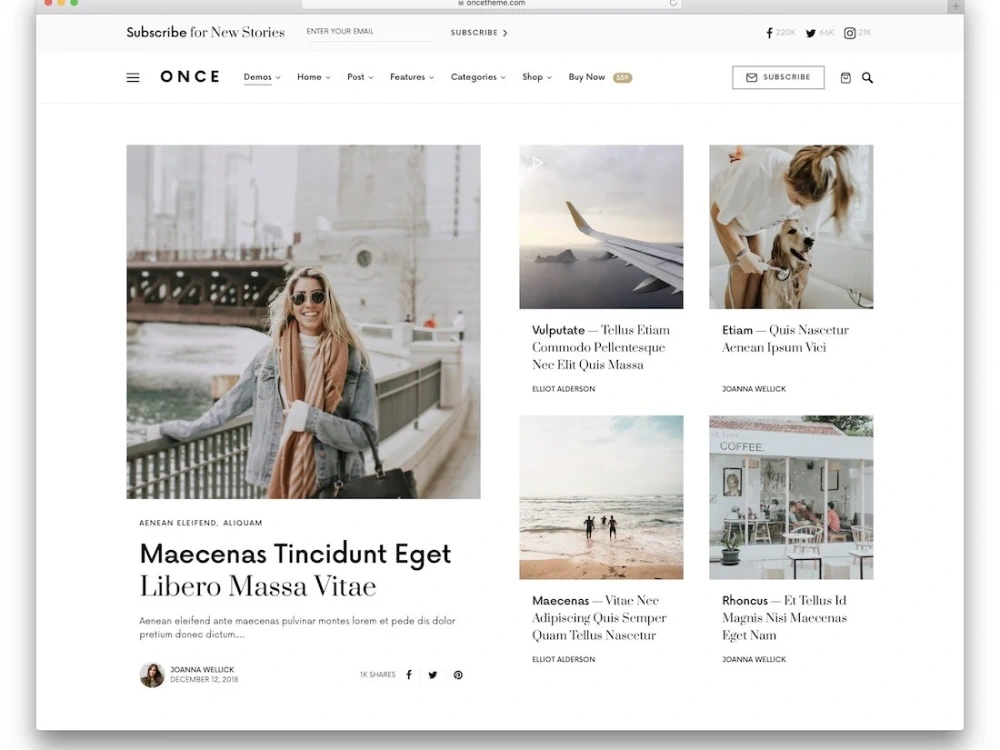Share the featured article on Facebook

(x=408, y=674)
